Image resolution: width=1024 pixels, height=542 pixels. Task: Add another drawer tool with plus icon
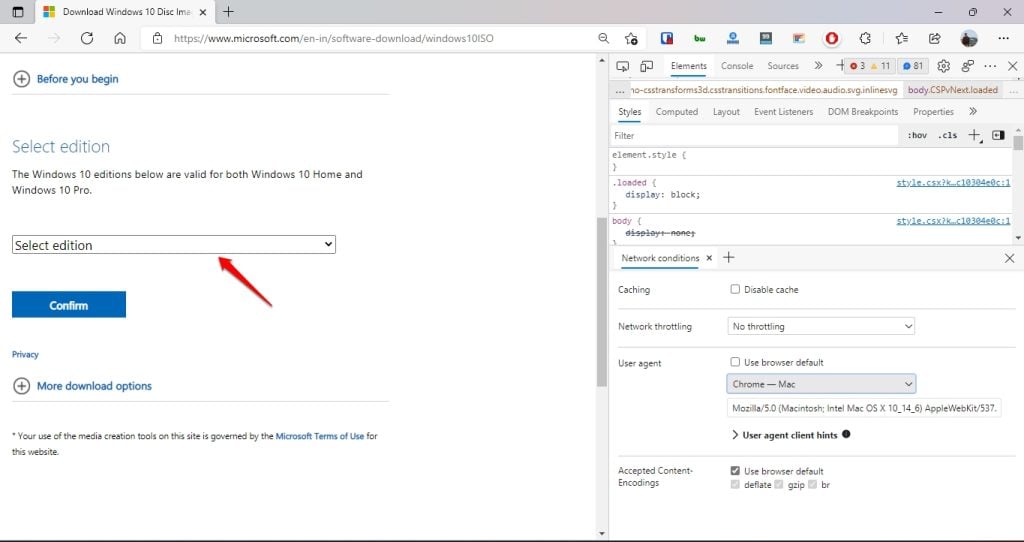coord(729,257)
